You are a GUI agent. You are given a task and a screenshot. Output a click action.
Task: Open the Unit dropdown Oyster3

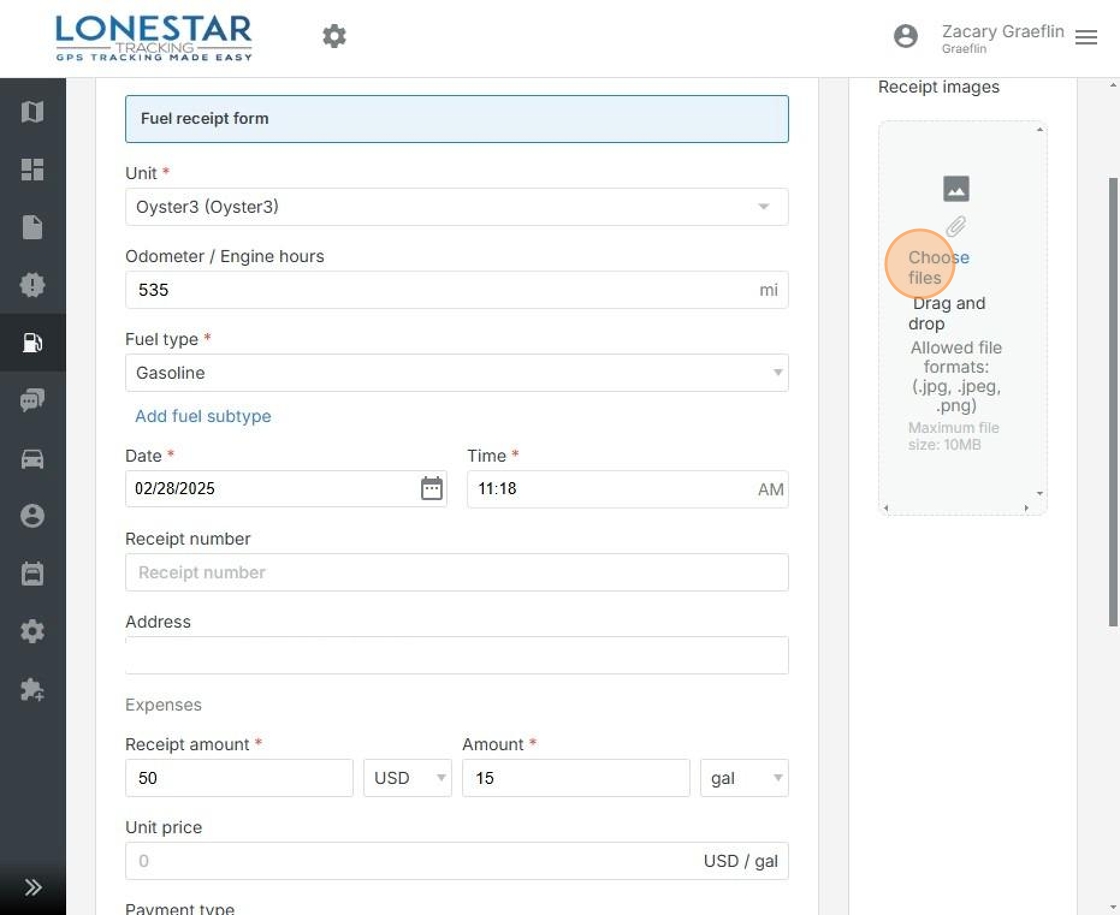456,207
